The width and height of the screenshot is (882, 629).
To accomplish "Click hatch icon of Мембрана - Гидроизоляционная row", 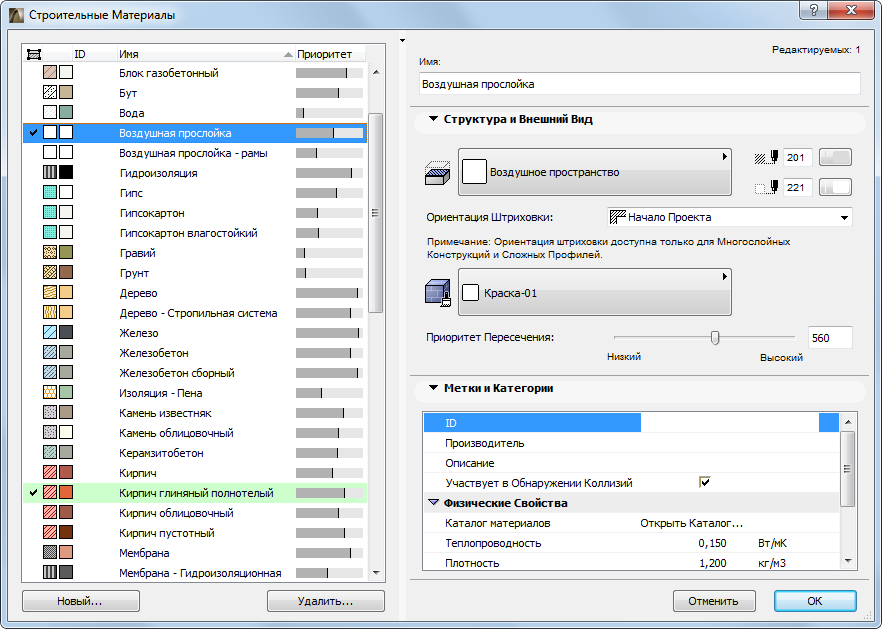I will [50, 572].
